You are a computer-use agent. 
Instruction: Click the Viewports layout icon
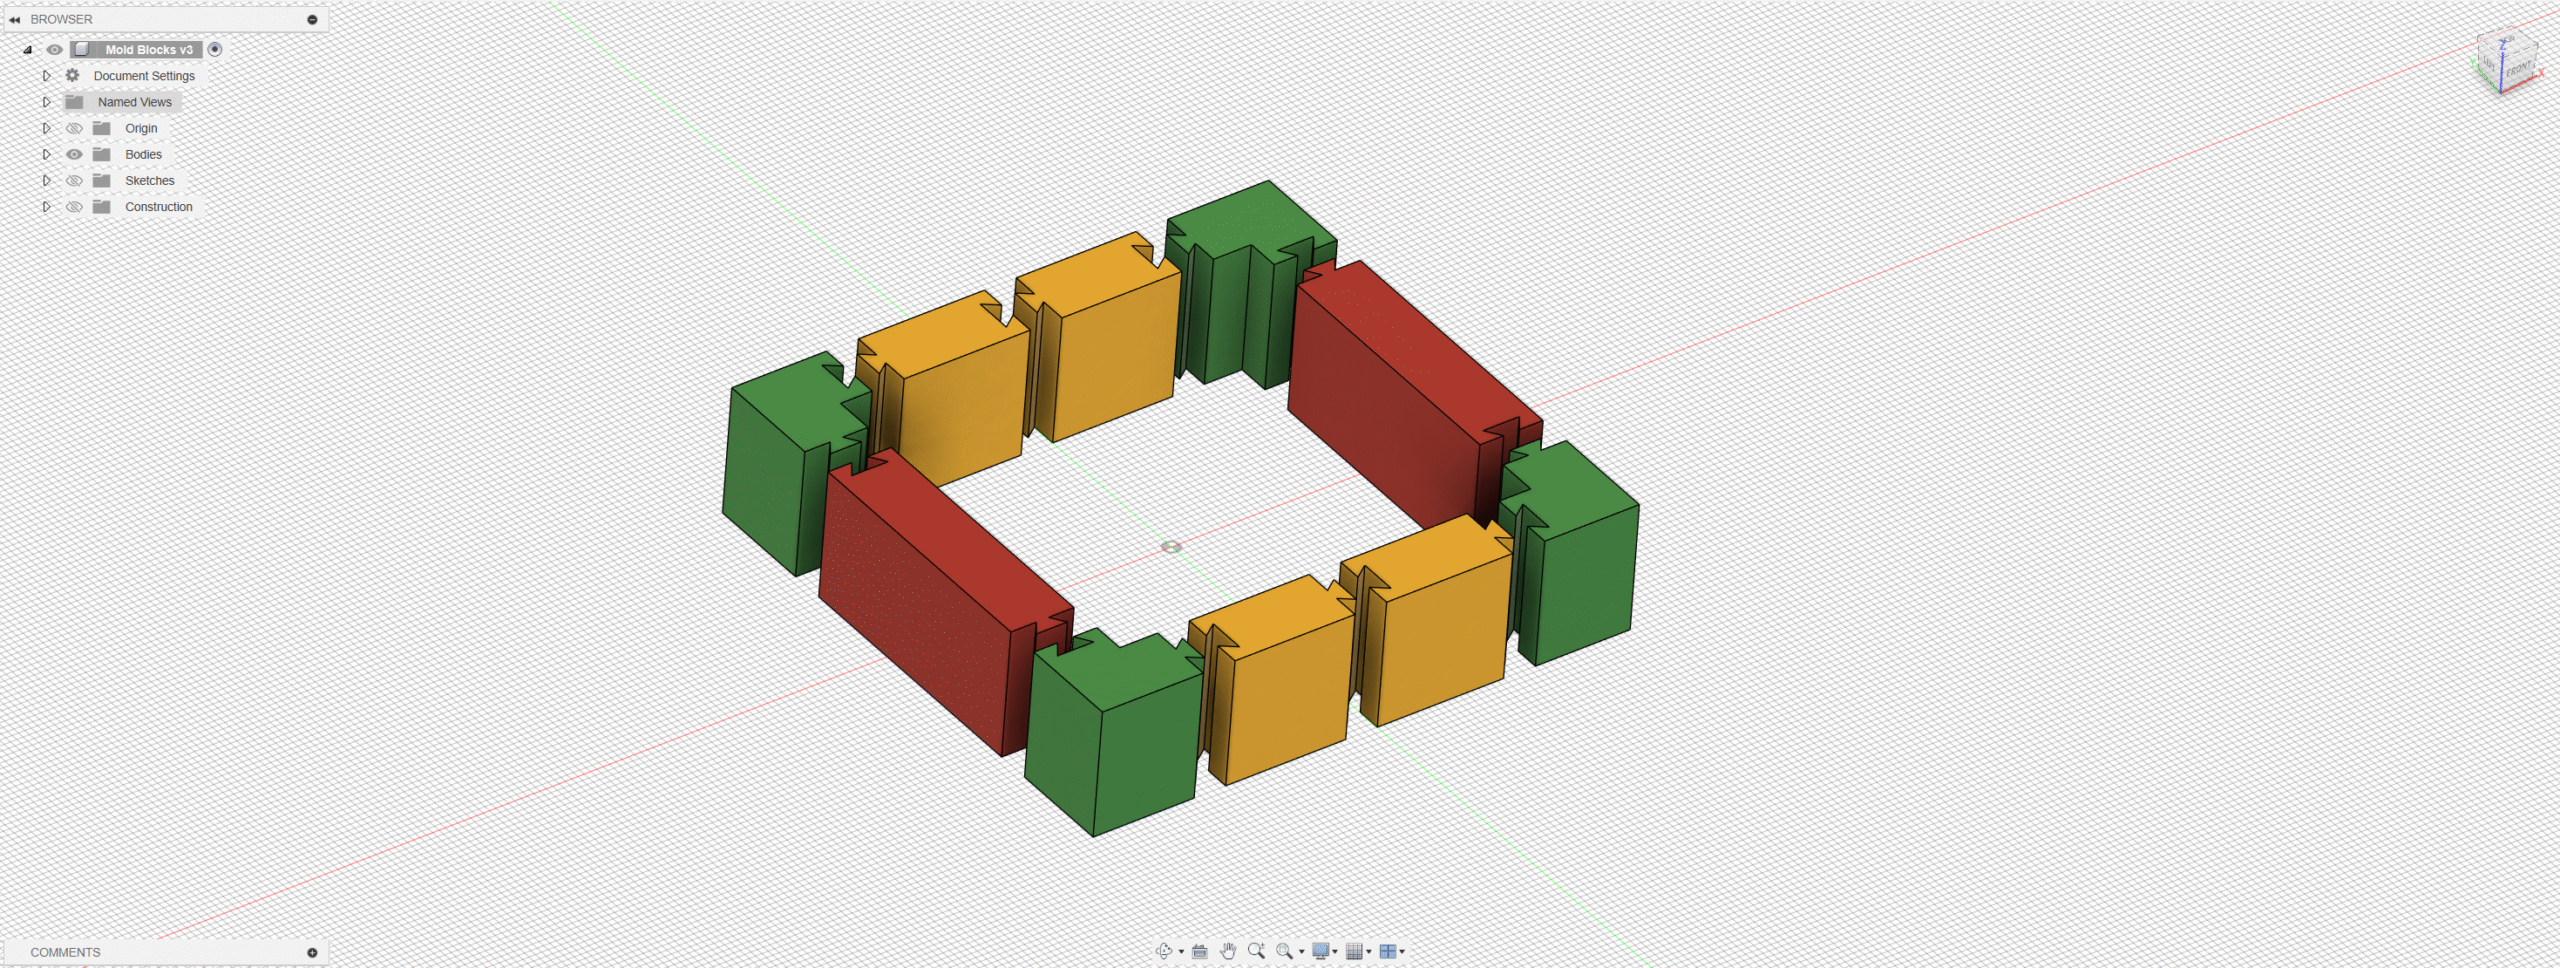pos(1387,951)
